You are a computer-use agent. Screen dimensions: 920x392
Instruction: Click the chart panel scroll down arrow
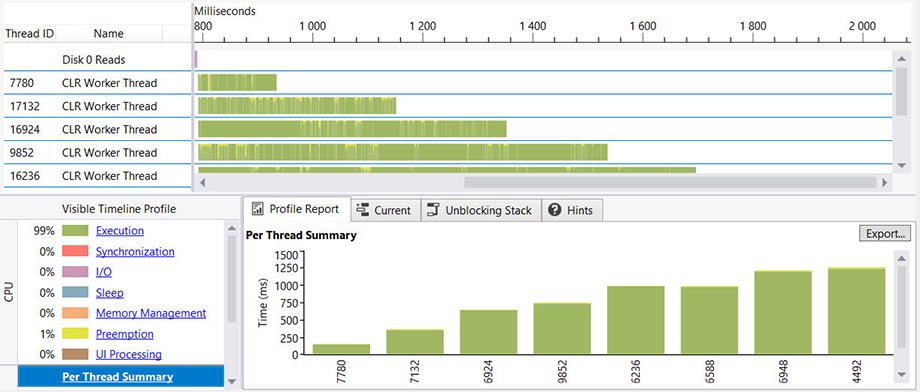click(x=902, y=374)
